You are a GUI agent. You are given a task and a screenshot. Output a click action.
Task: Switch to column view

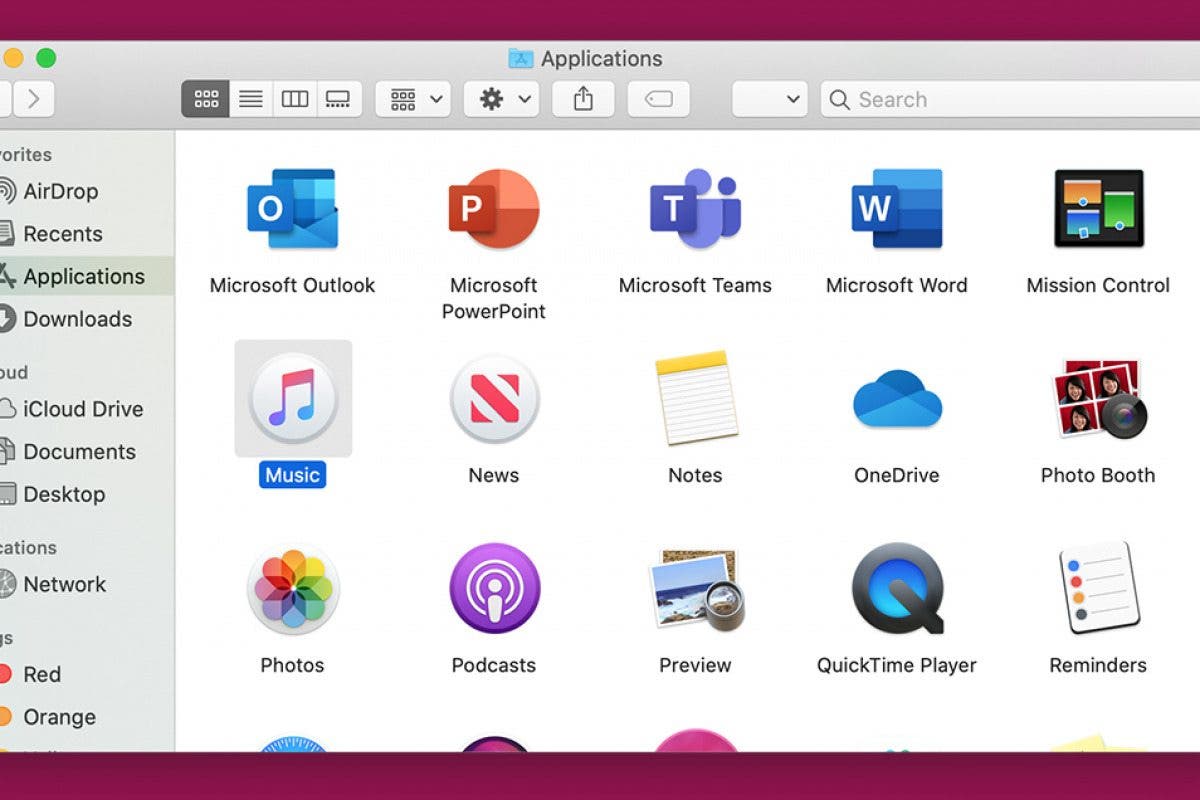coord(295,99)
